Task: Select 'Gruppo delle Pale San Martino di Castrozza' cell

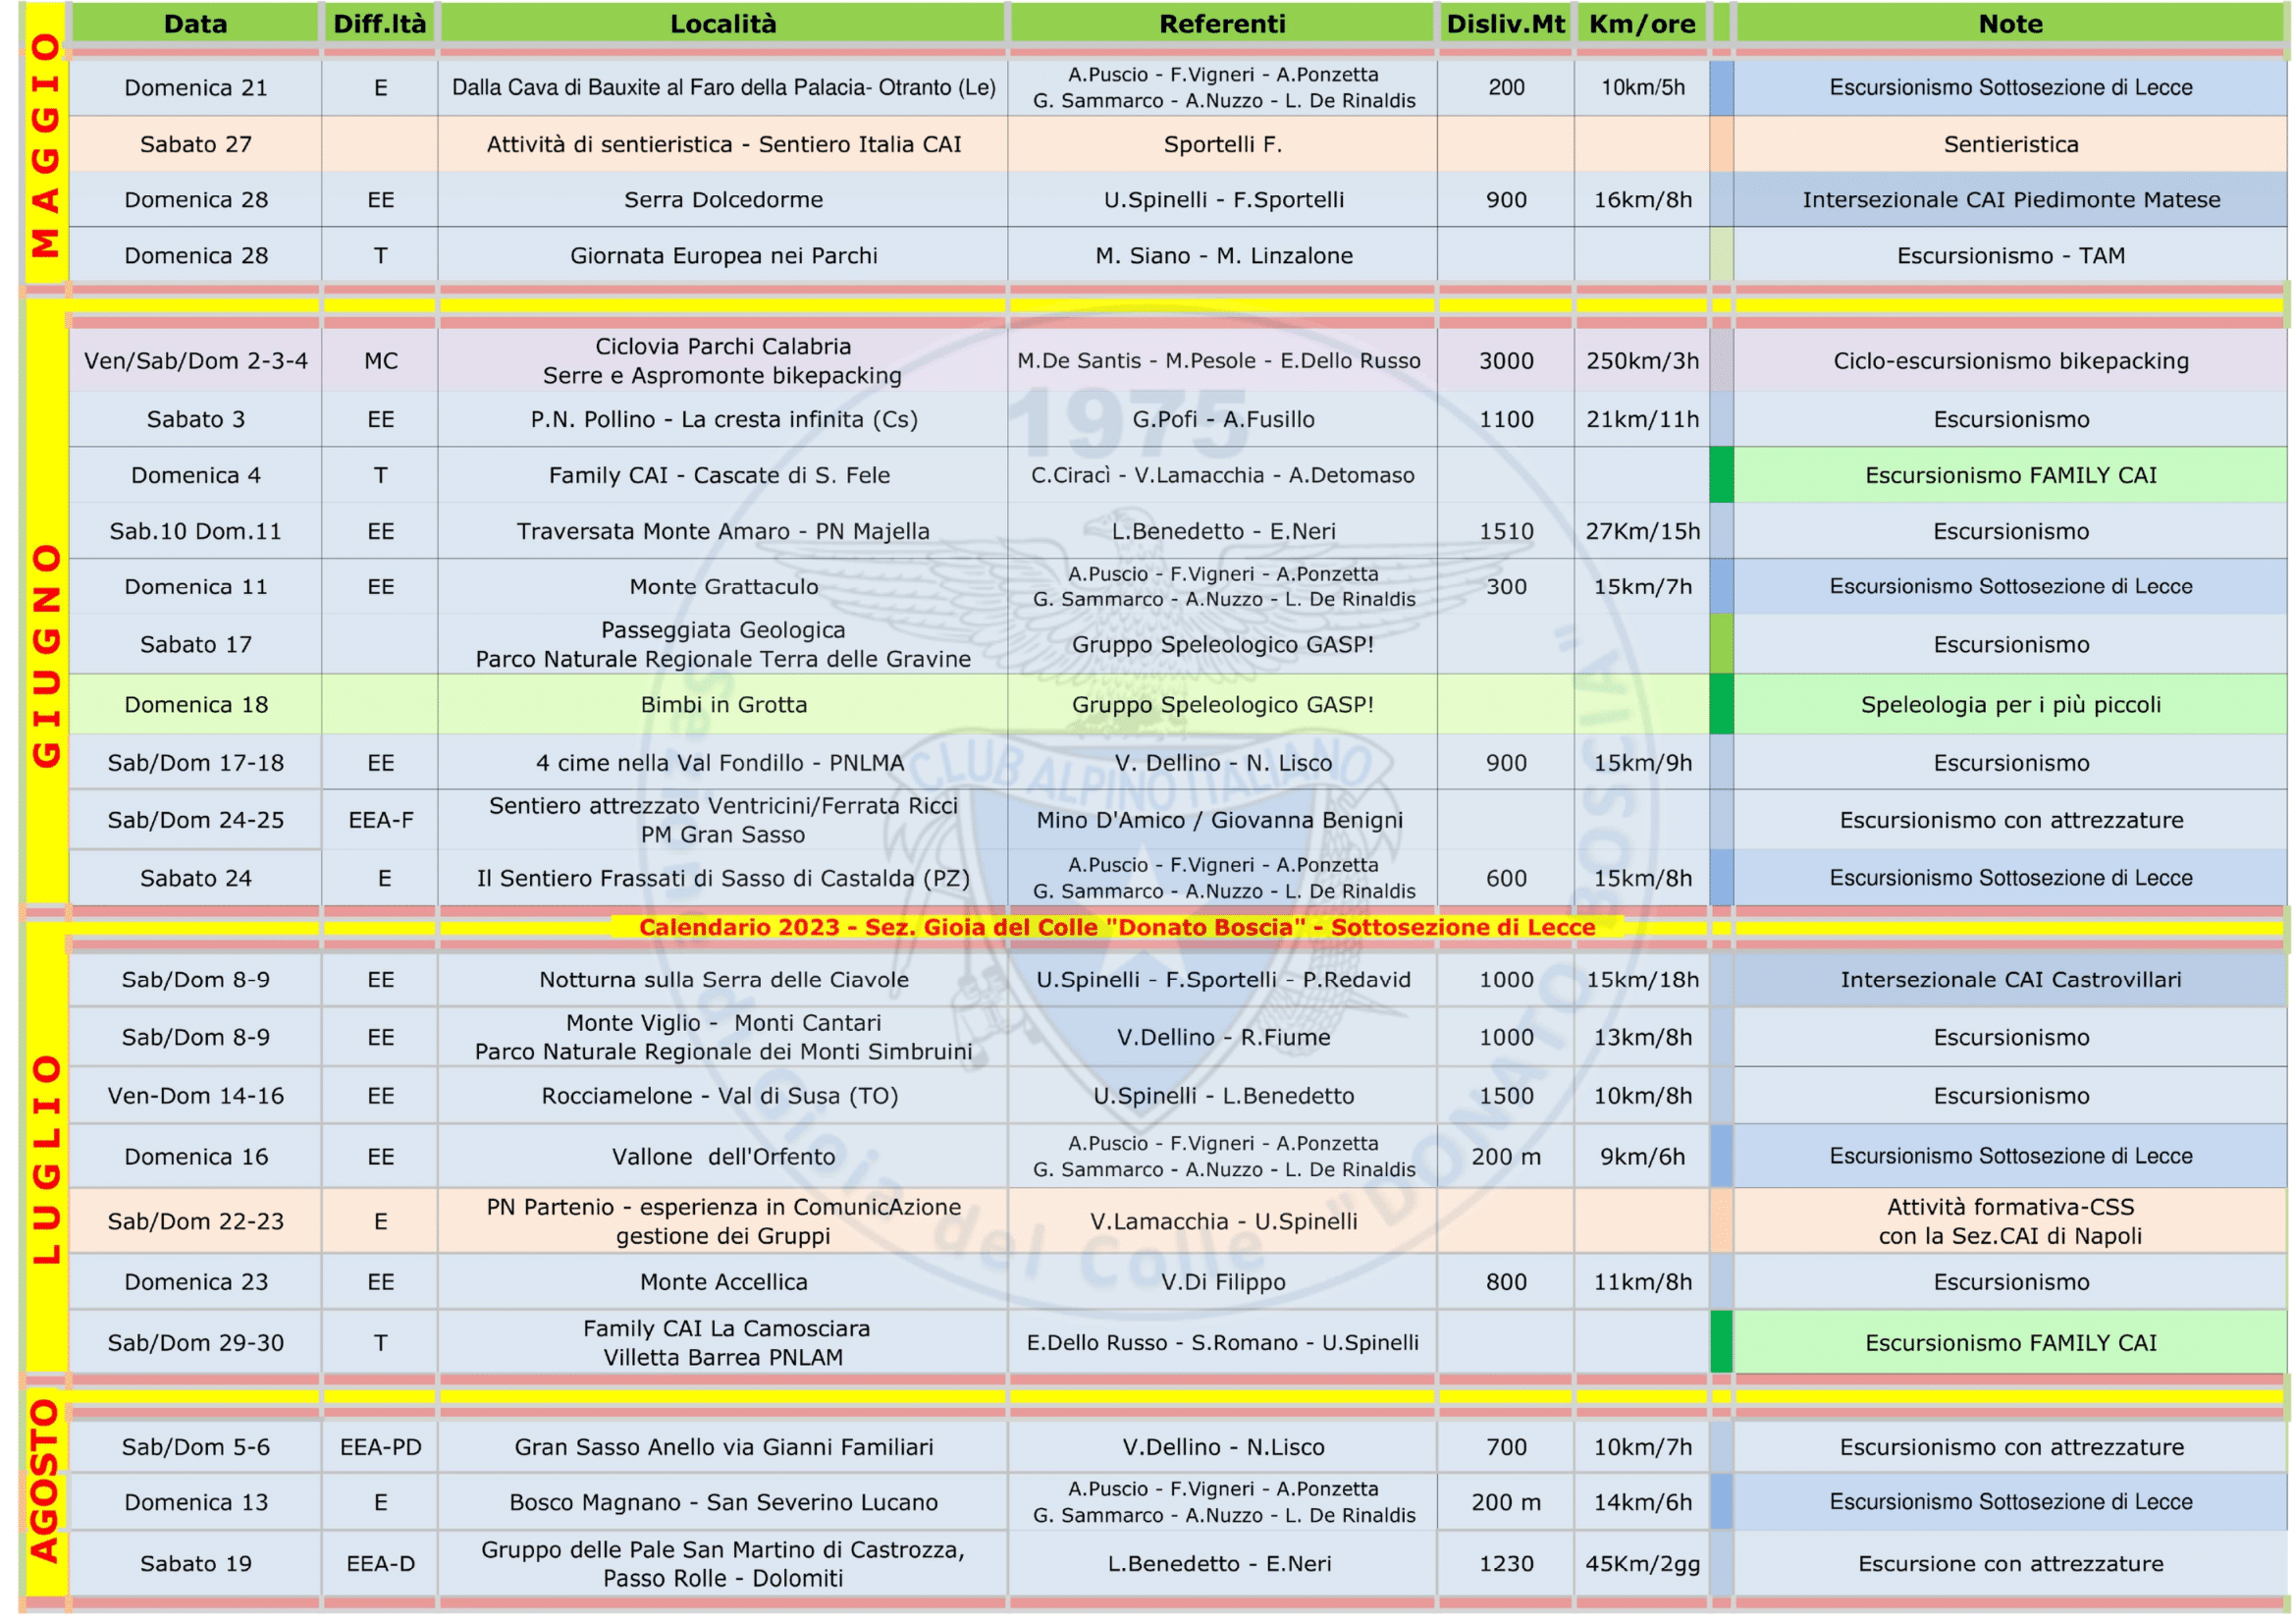Action: [723, 1564]
